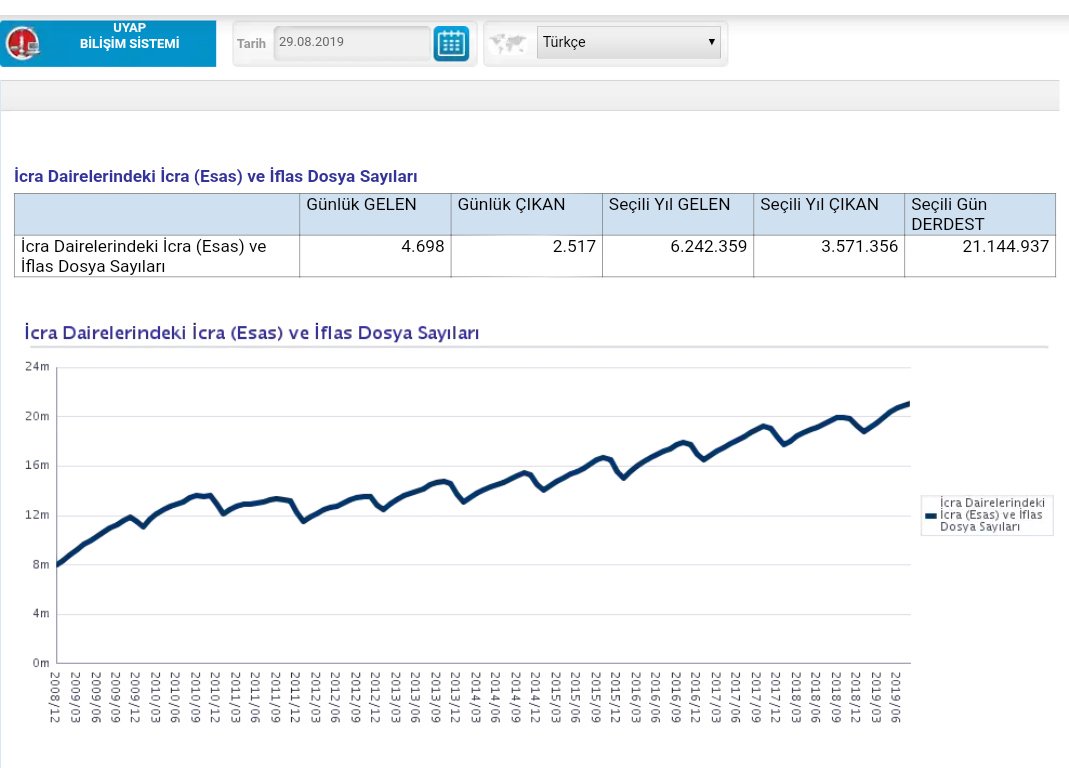This screenshot has height=768, width=1069.
Task: Click the 2016/12 x-axis label
Action: (x=695, y=697)
